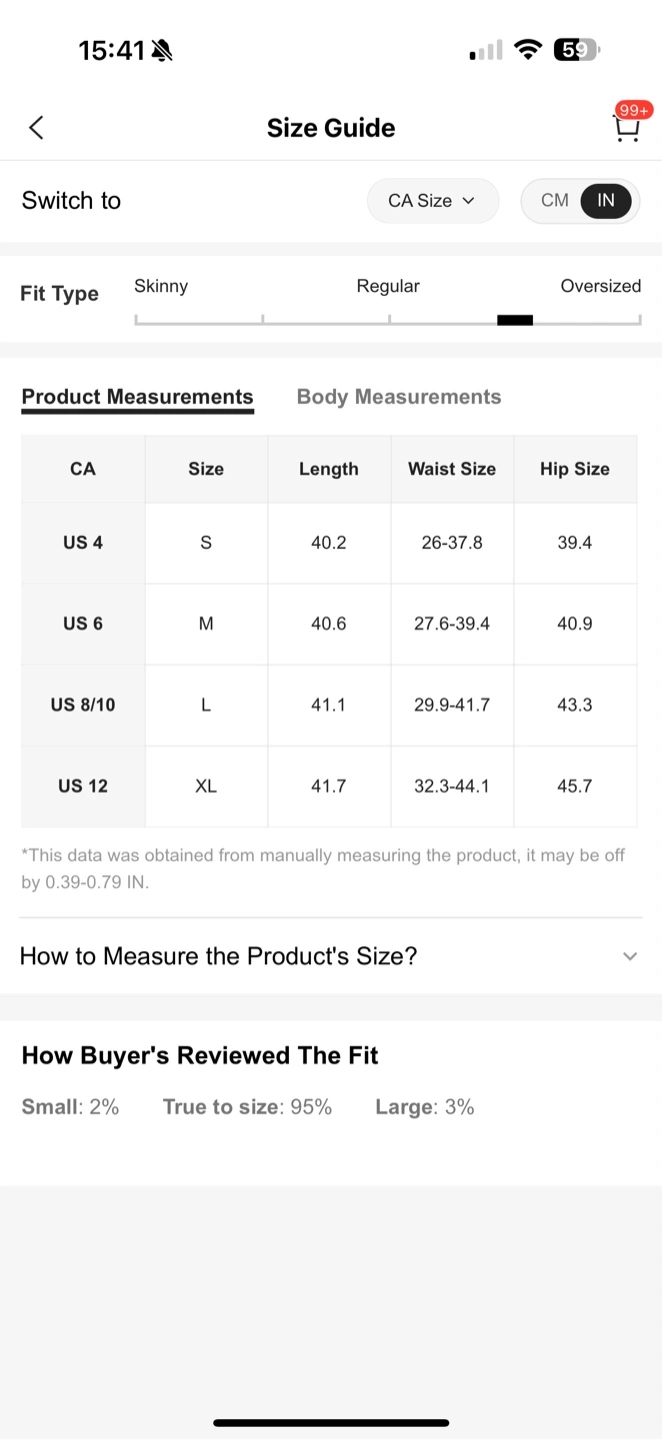
Task: Tap the cellular signal bars icon
Action: (x=486, y=50)
